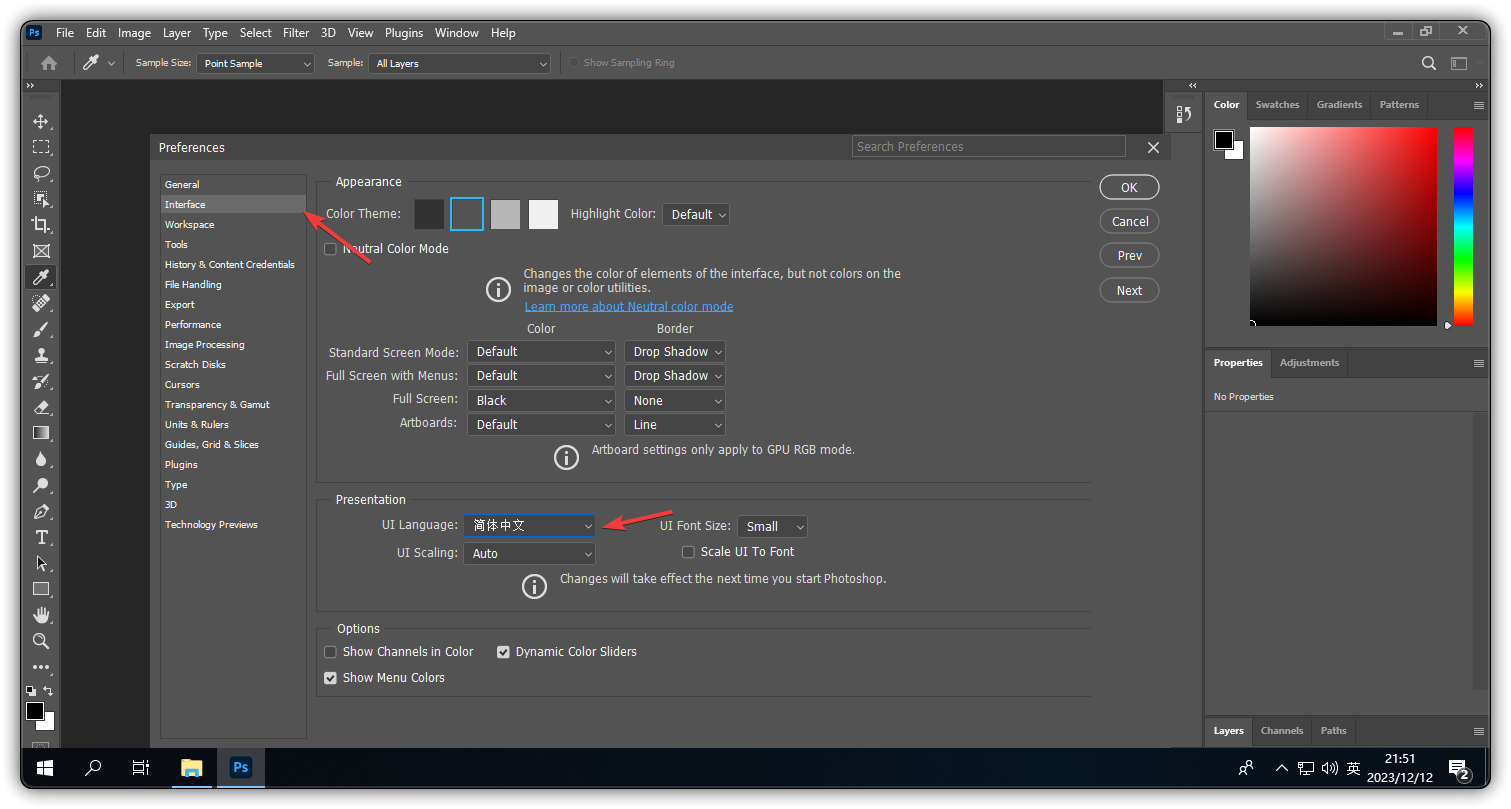The width and height of the screenshot is (1511, 809).
Task: Go to previous preferences page with Prev
Action: [x=1129, y=255]
